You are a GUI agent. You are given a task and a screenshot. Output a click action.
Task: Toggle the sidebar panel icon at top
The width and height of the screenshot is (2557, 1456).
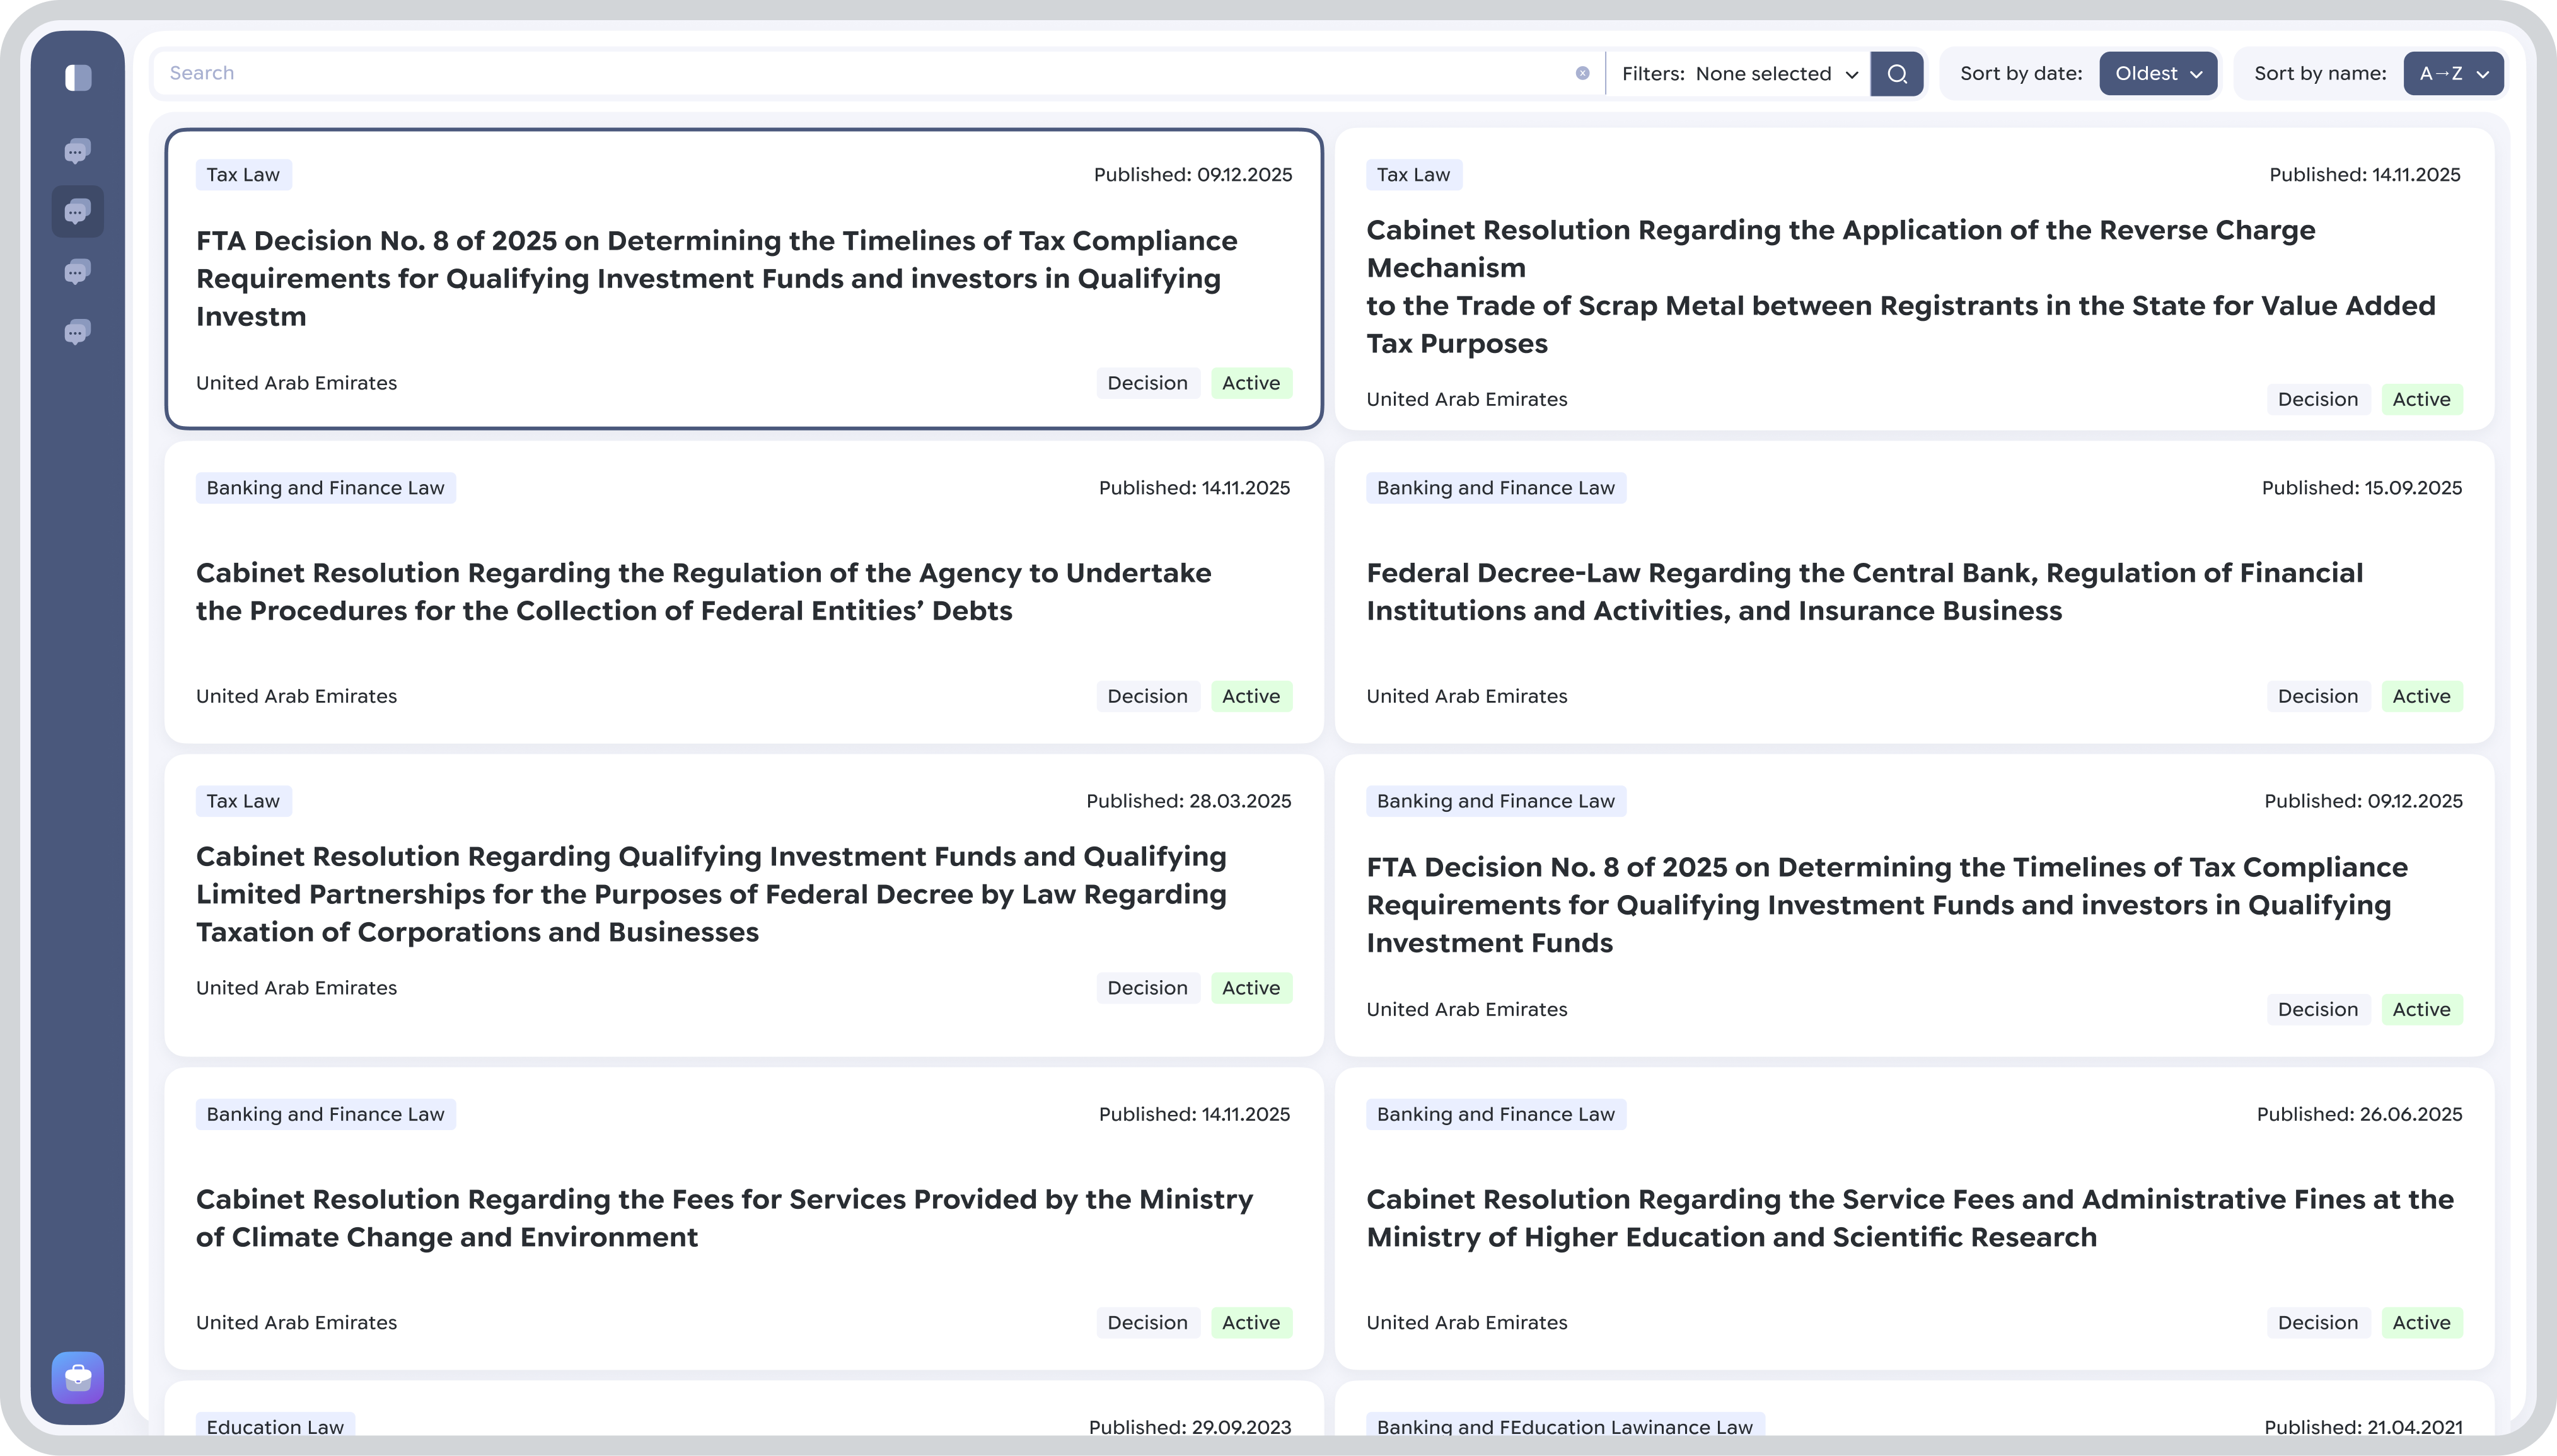[78, 77]
